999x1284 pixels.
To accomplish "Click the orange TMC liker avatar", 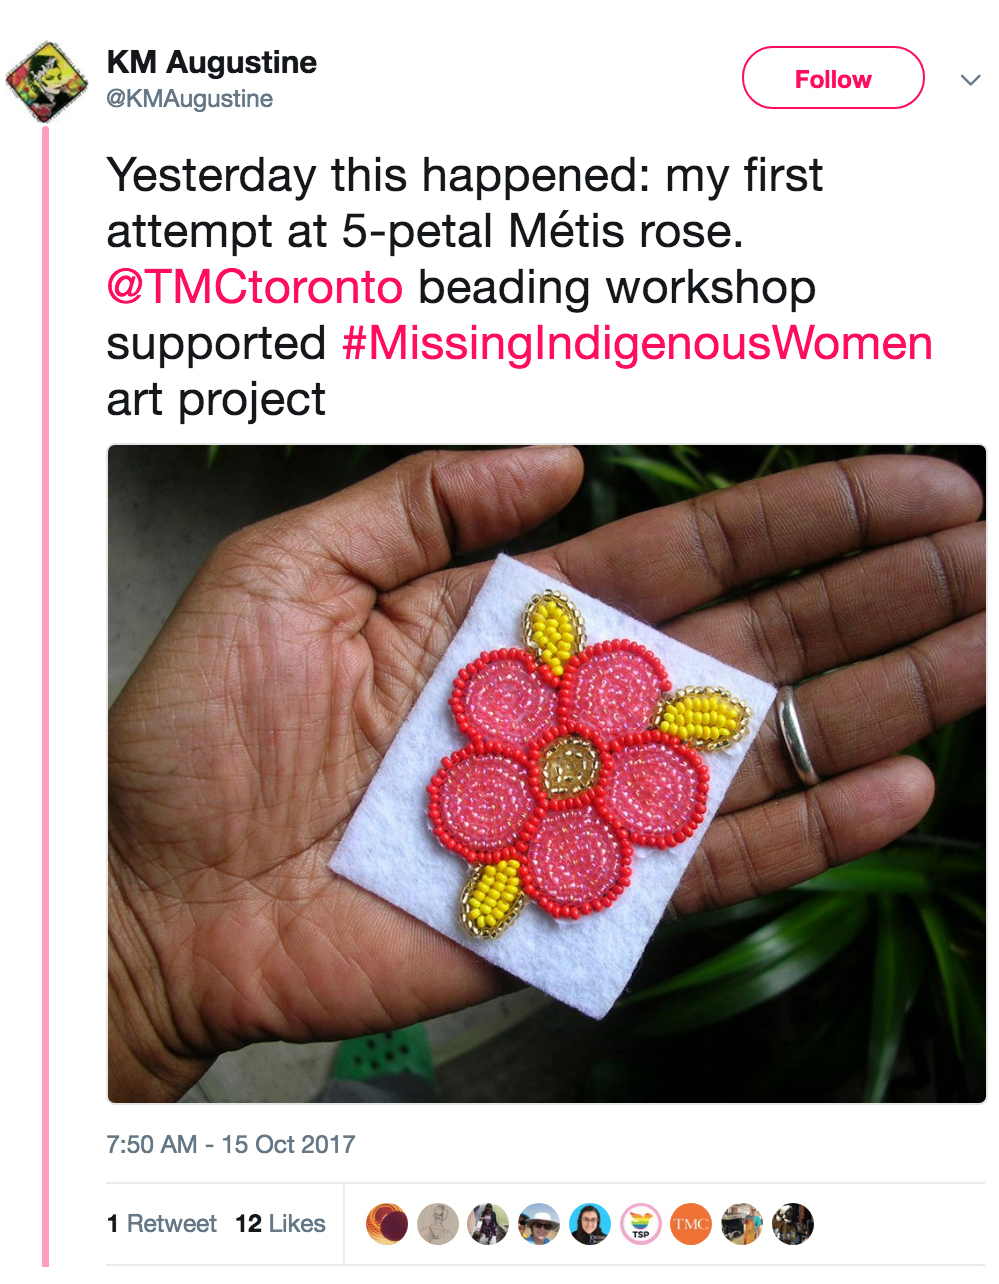I will (x=690, y=1224).
